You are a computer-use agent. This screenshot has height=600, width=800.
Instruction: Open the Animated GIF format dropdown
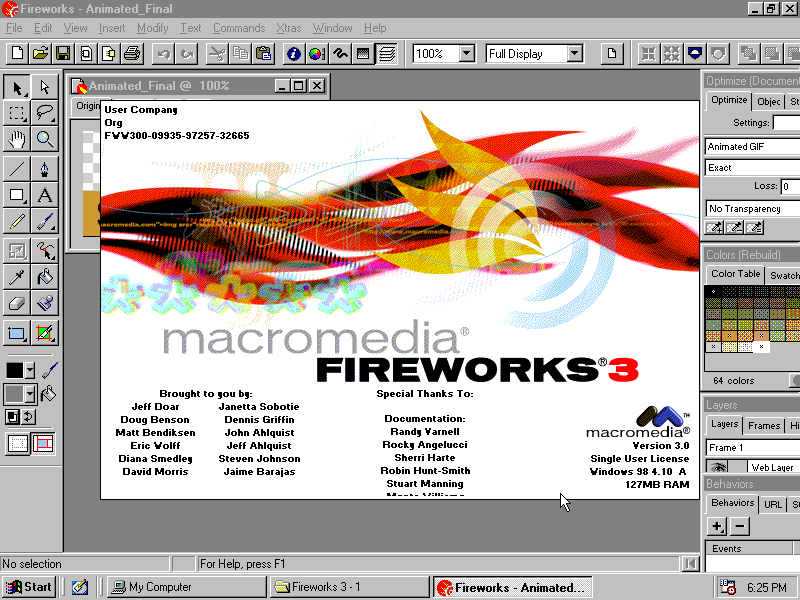coord(753,146)
